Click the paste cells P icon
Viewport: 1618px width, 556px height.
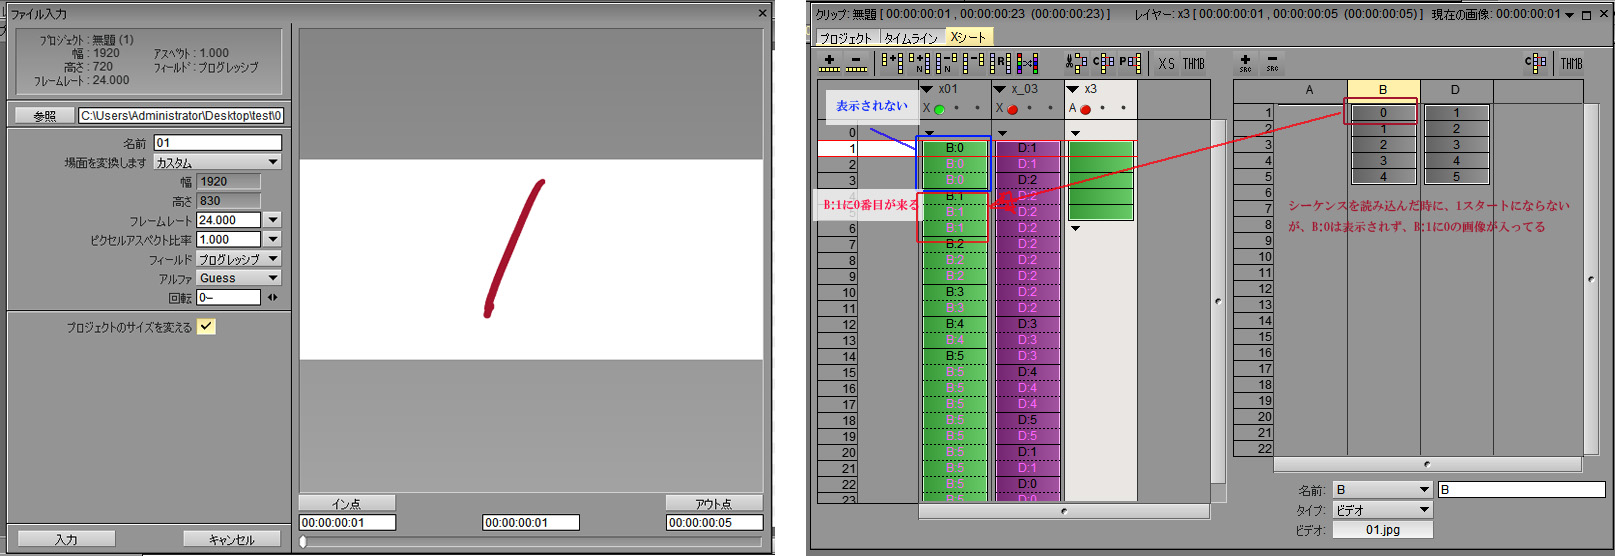coord(1129,63)
